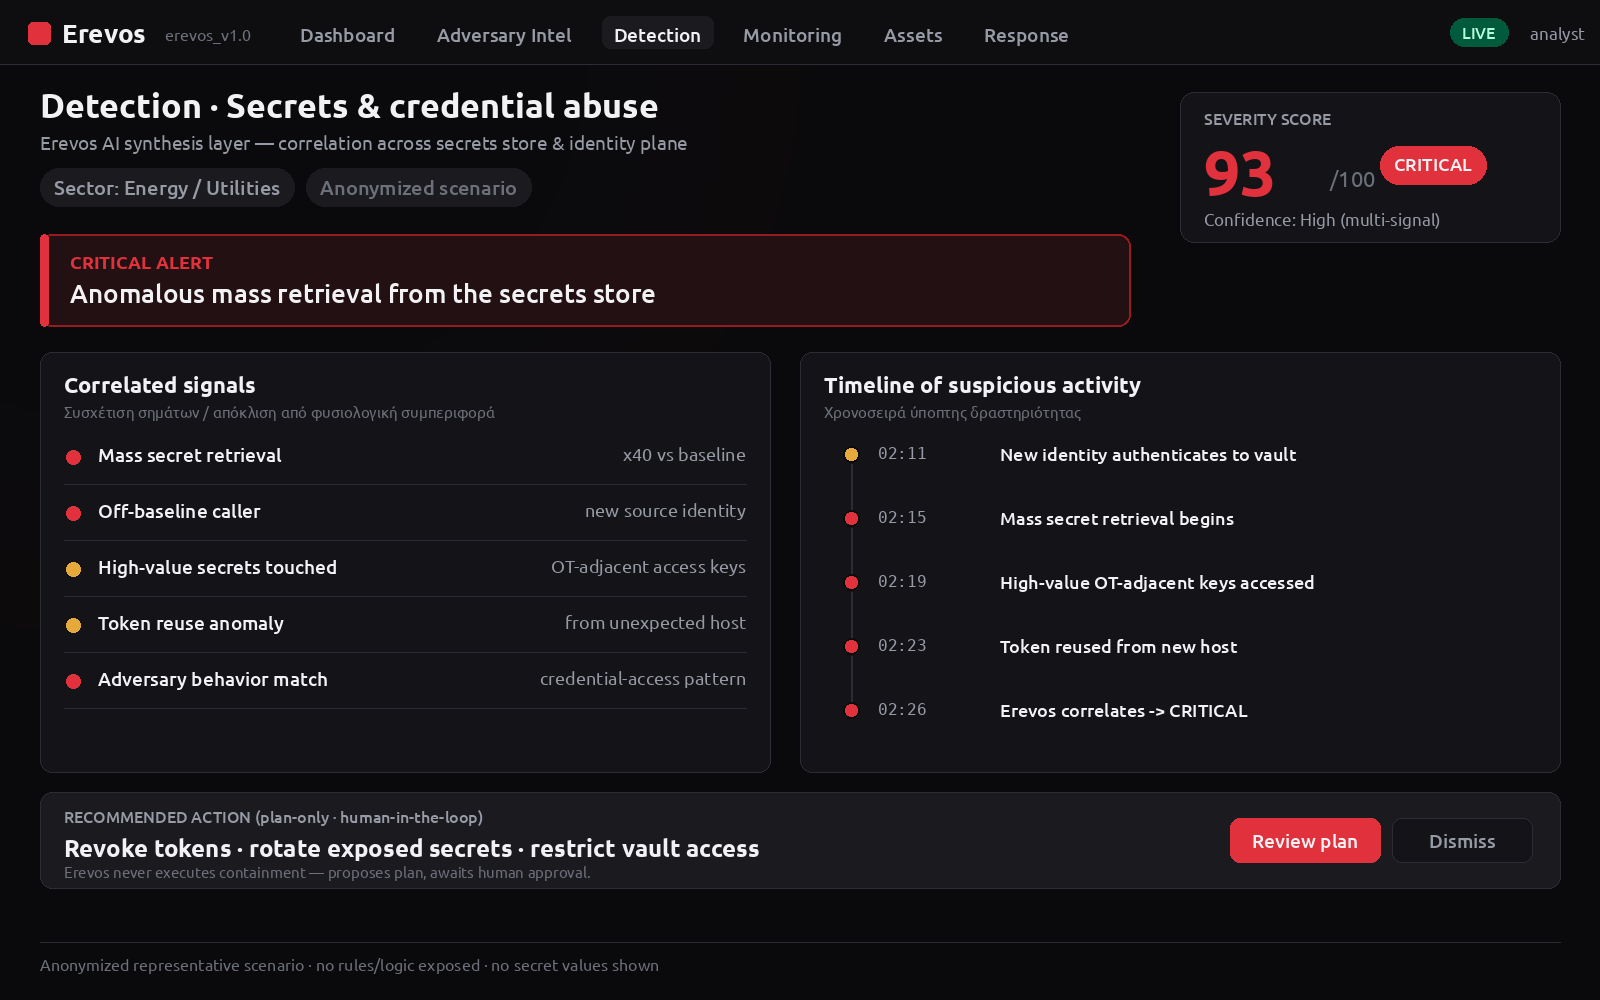Click the anonymized scenario footer note
This screenshot has width=1600, height=1000.
349,966
